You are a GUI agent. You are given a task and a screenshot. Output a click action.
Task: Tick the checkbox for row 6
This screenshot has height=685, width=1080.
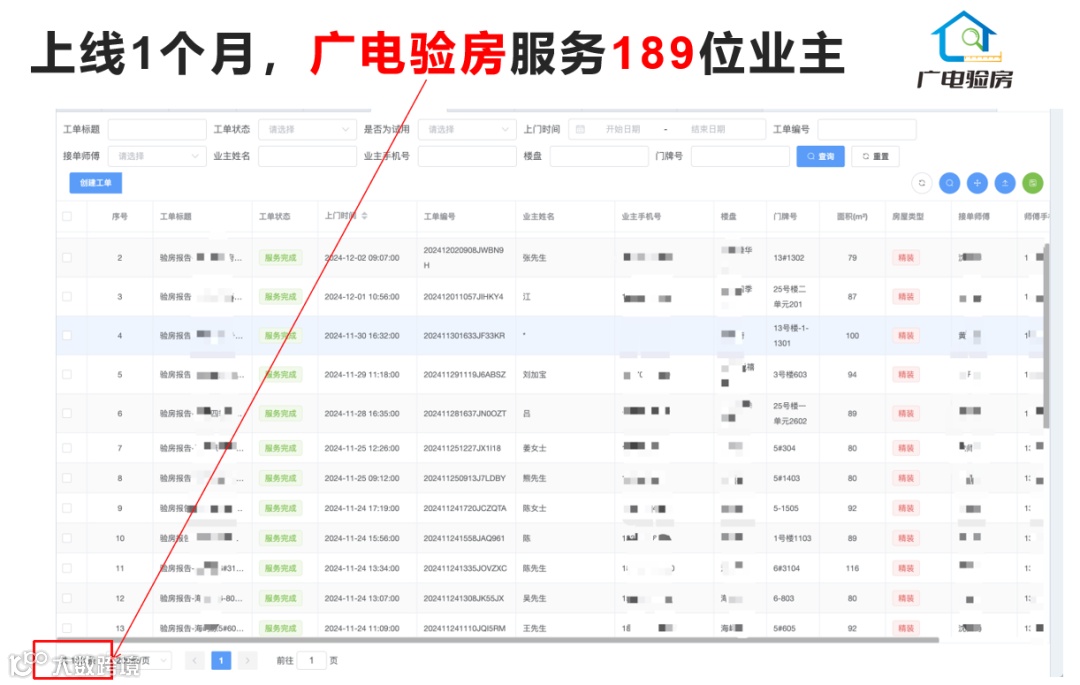[x=67, y=414]
